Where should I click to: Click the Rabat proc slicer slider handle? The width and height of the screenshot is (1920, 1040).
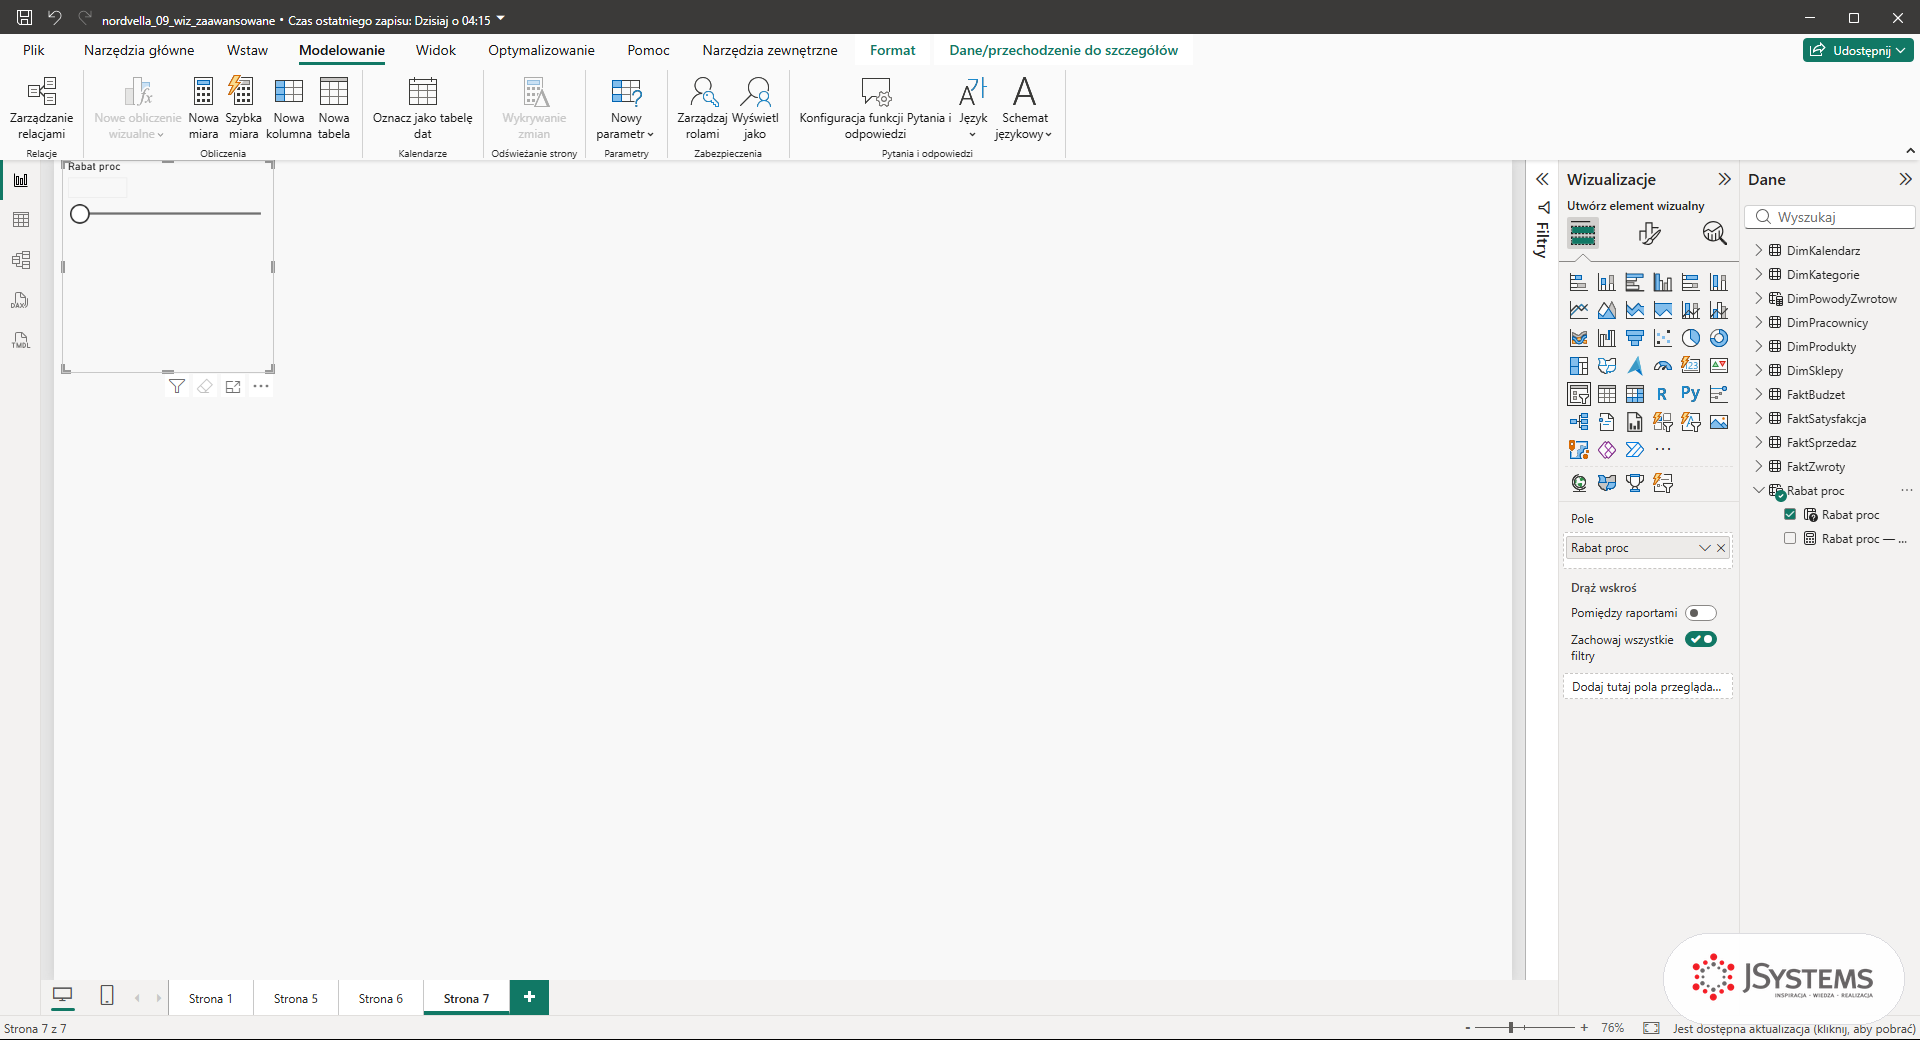[x=80, y=214]
